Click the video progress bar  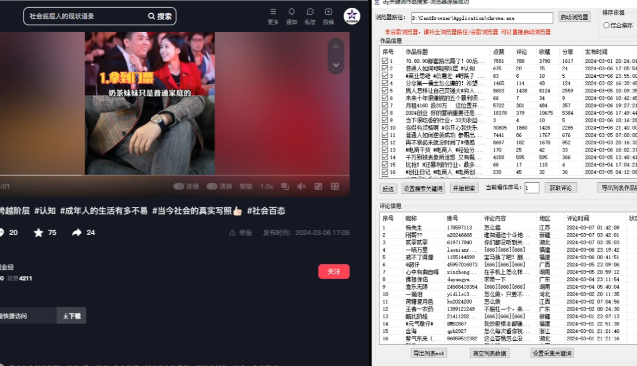coord(175,175)
